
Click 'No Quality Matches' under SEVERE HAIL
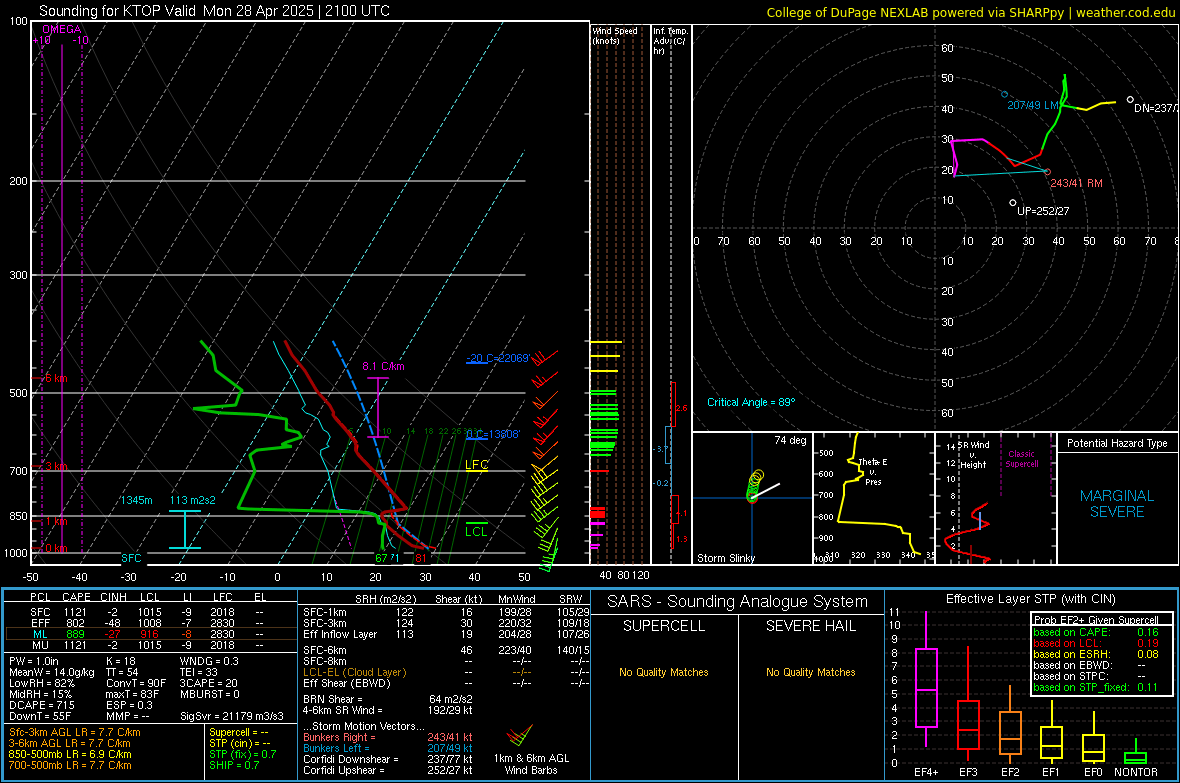click(x=810, y=672)
